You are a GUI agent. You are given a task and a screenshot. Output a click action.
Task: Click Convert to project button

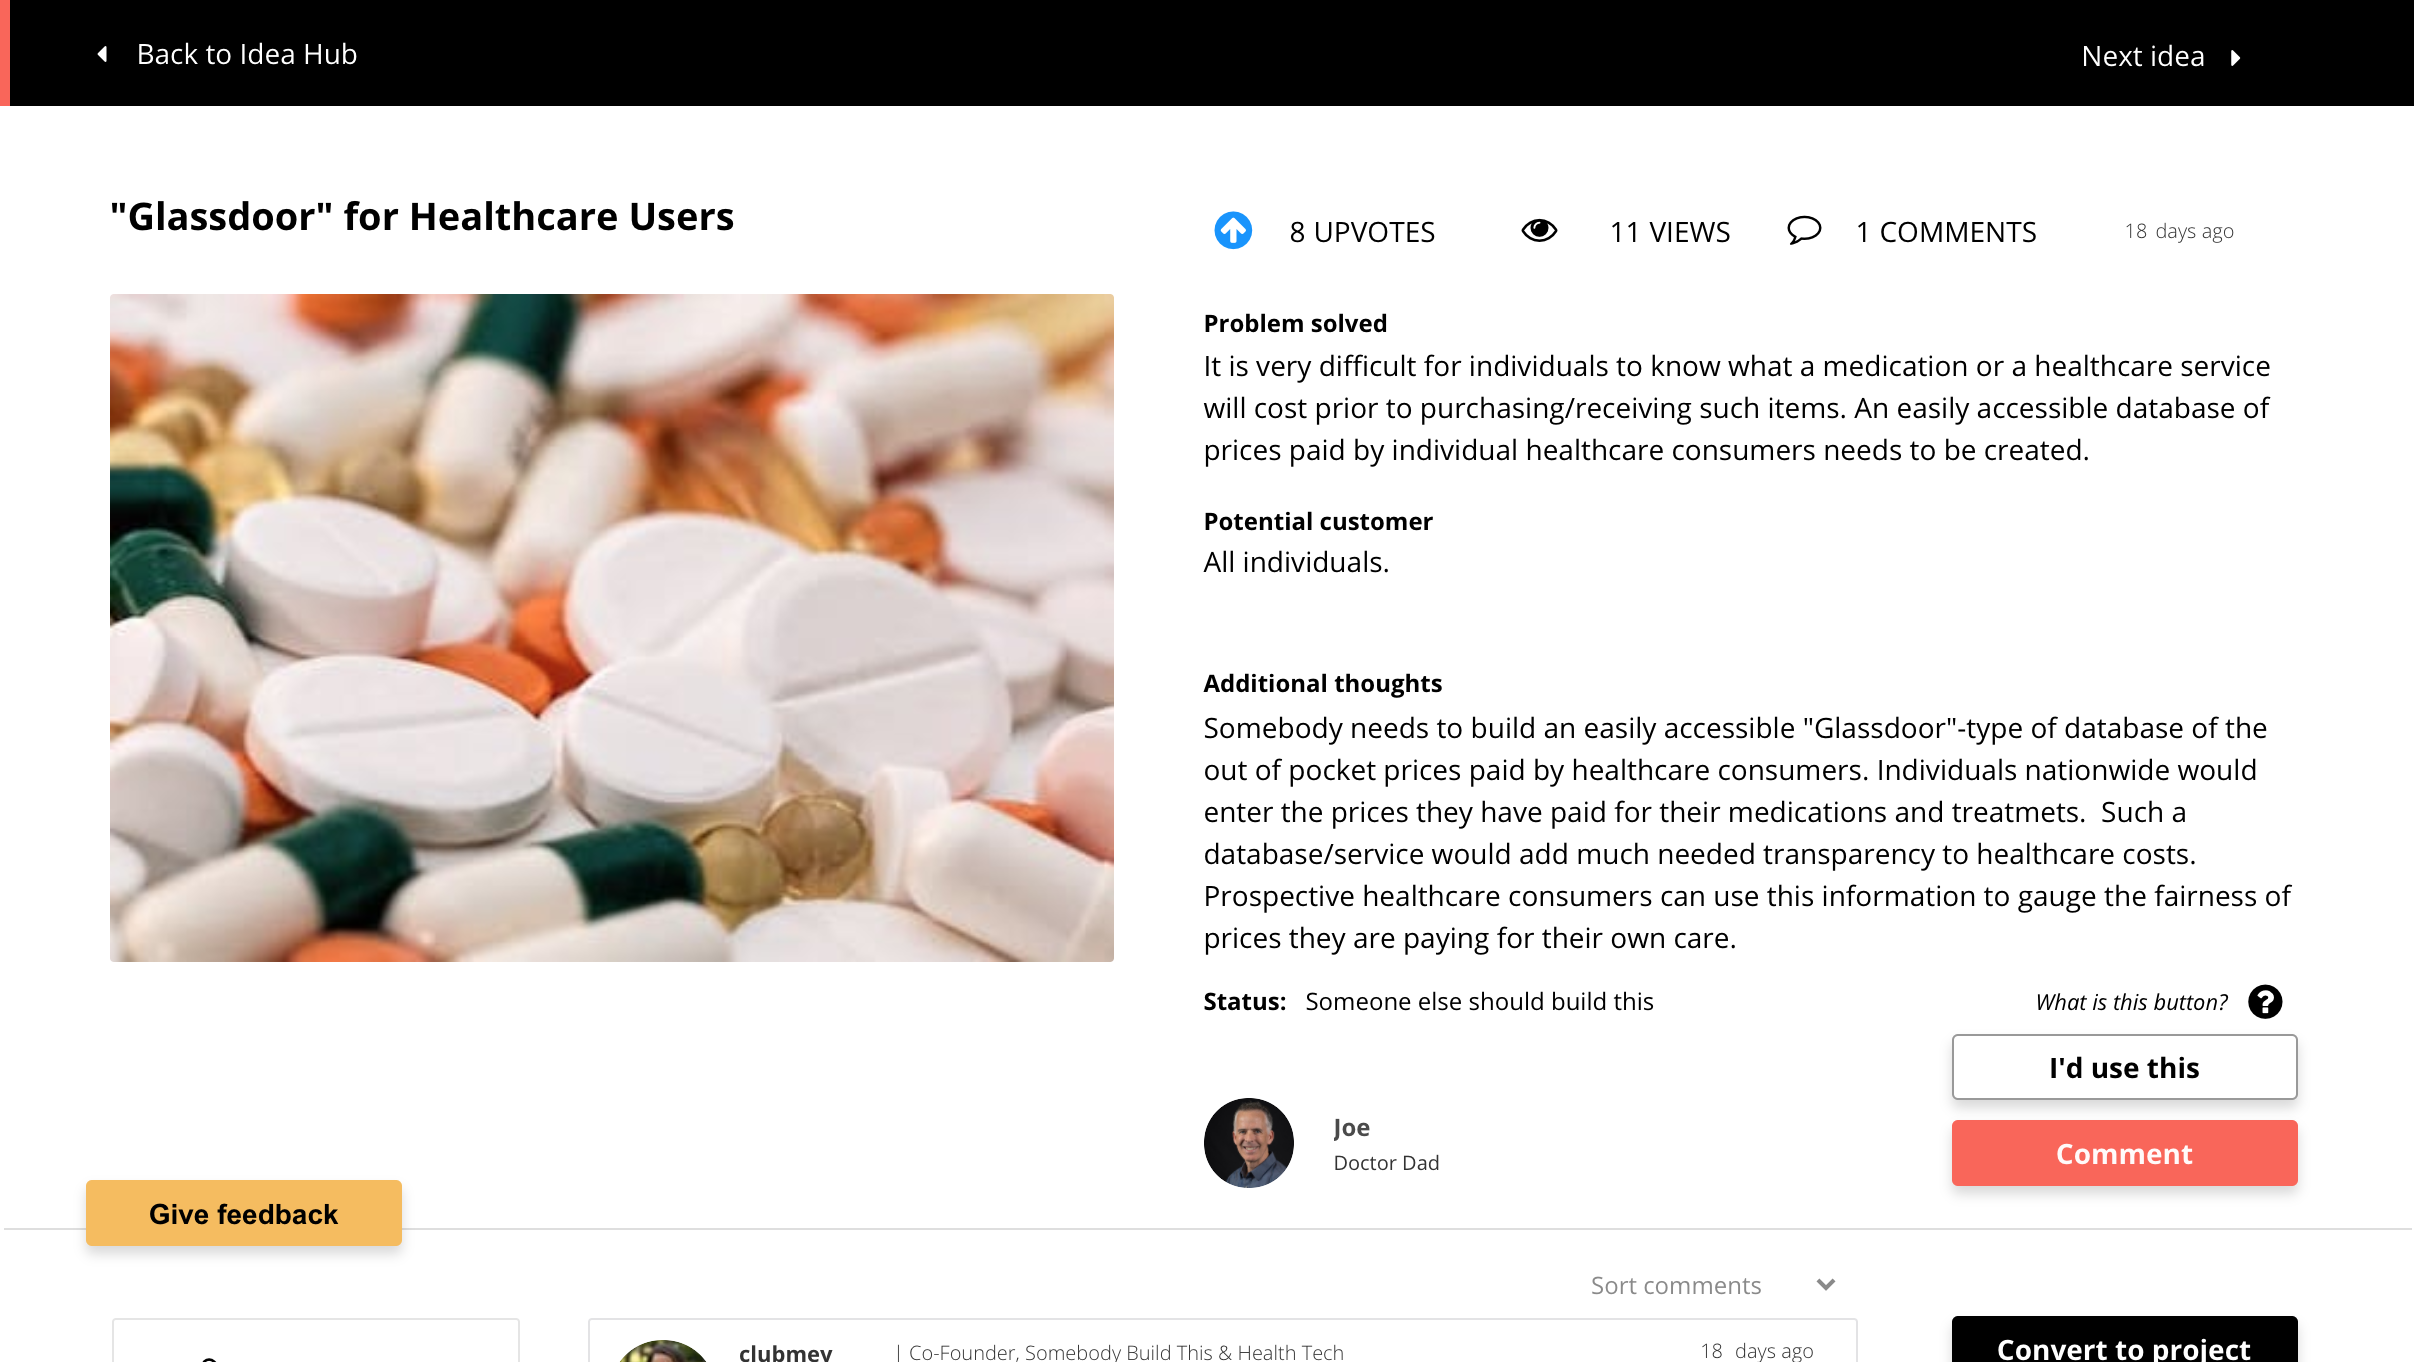click(2124, 1341)
